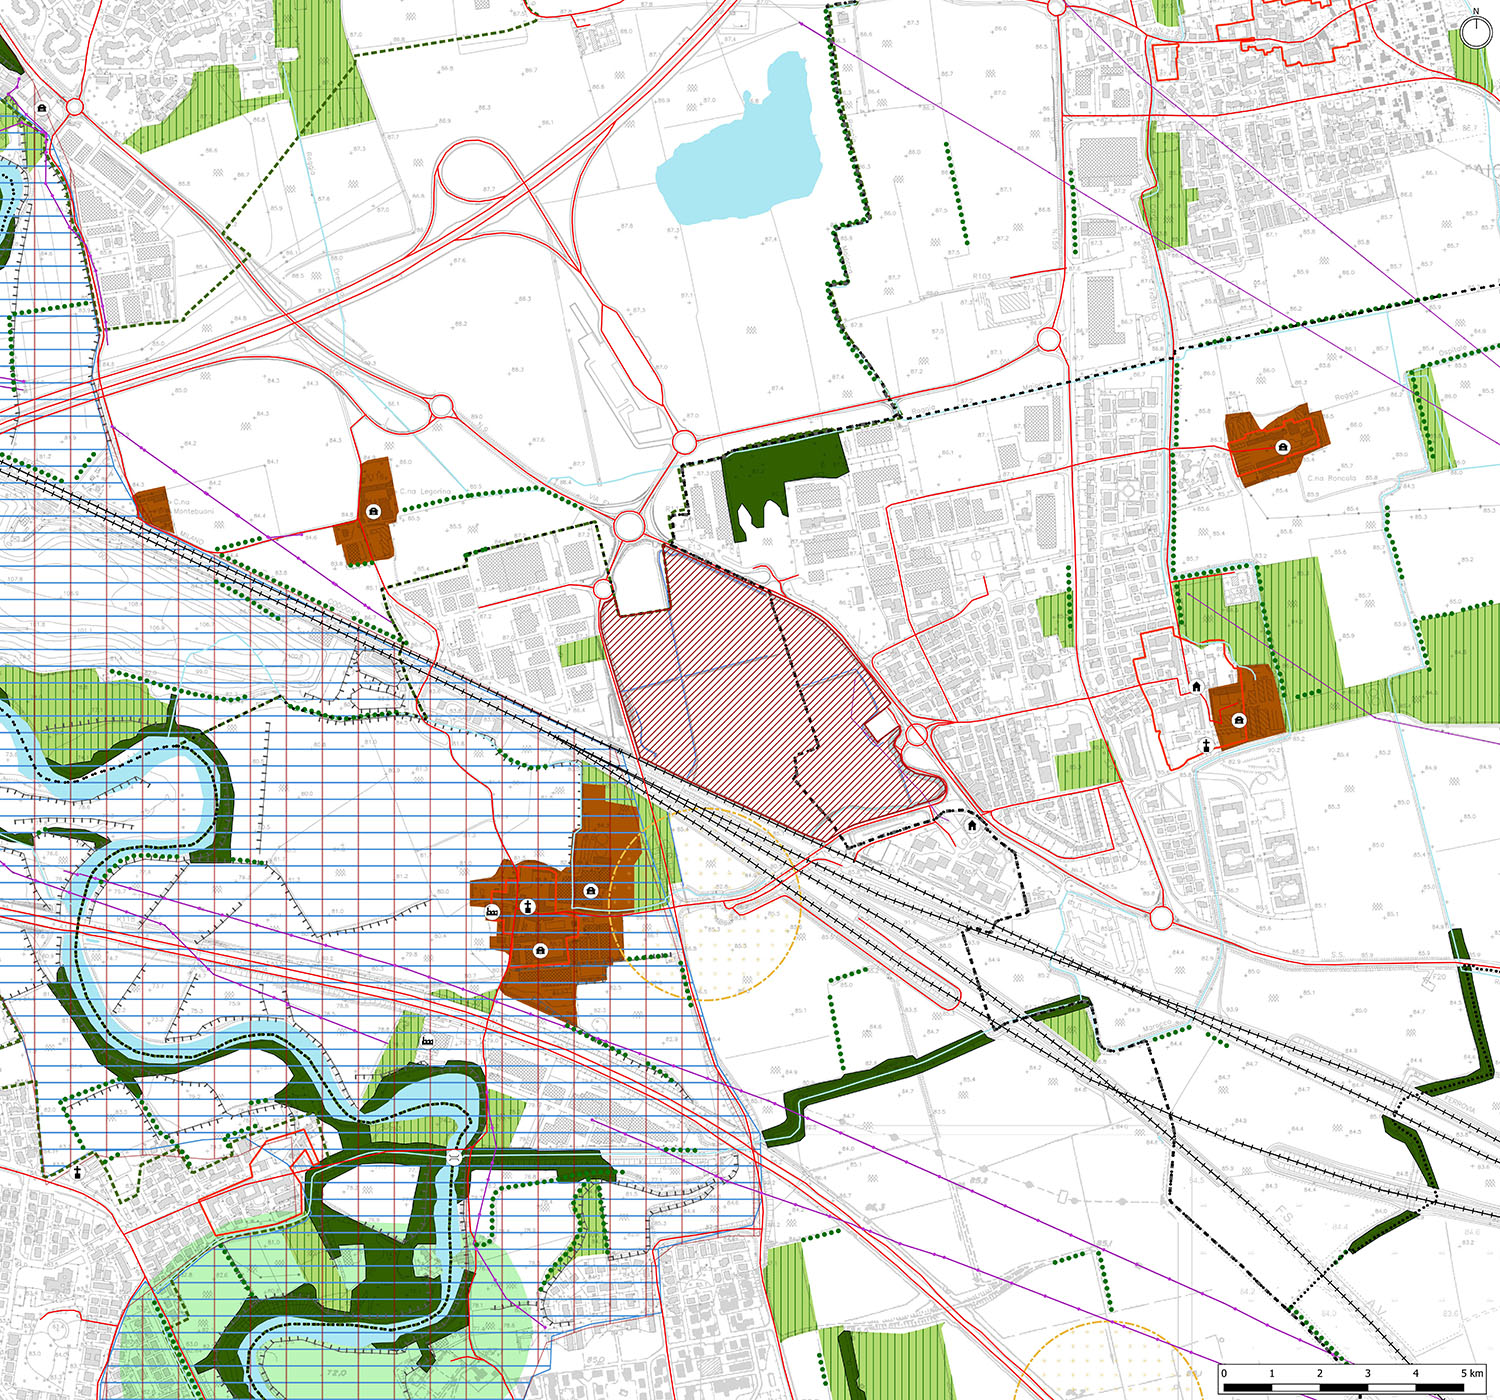The width and height of the screenshot is (1500, 1400).
Task: Click the cross icon in the central brown settlement
Action: coord(526,906)
